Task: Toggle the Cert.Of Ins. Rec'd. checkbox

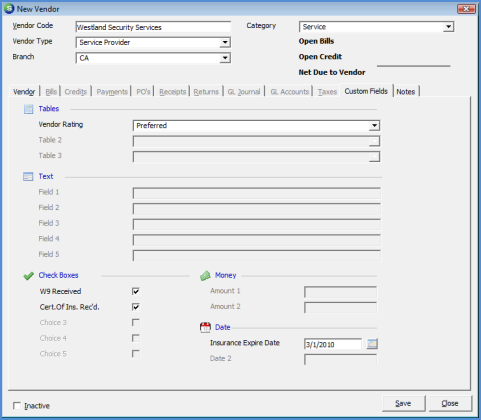Action: pos(136,307)
